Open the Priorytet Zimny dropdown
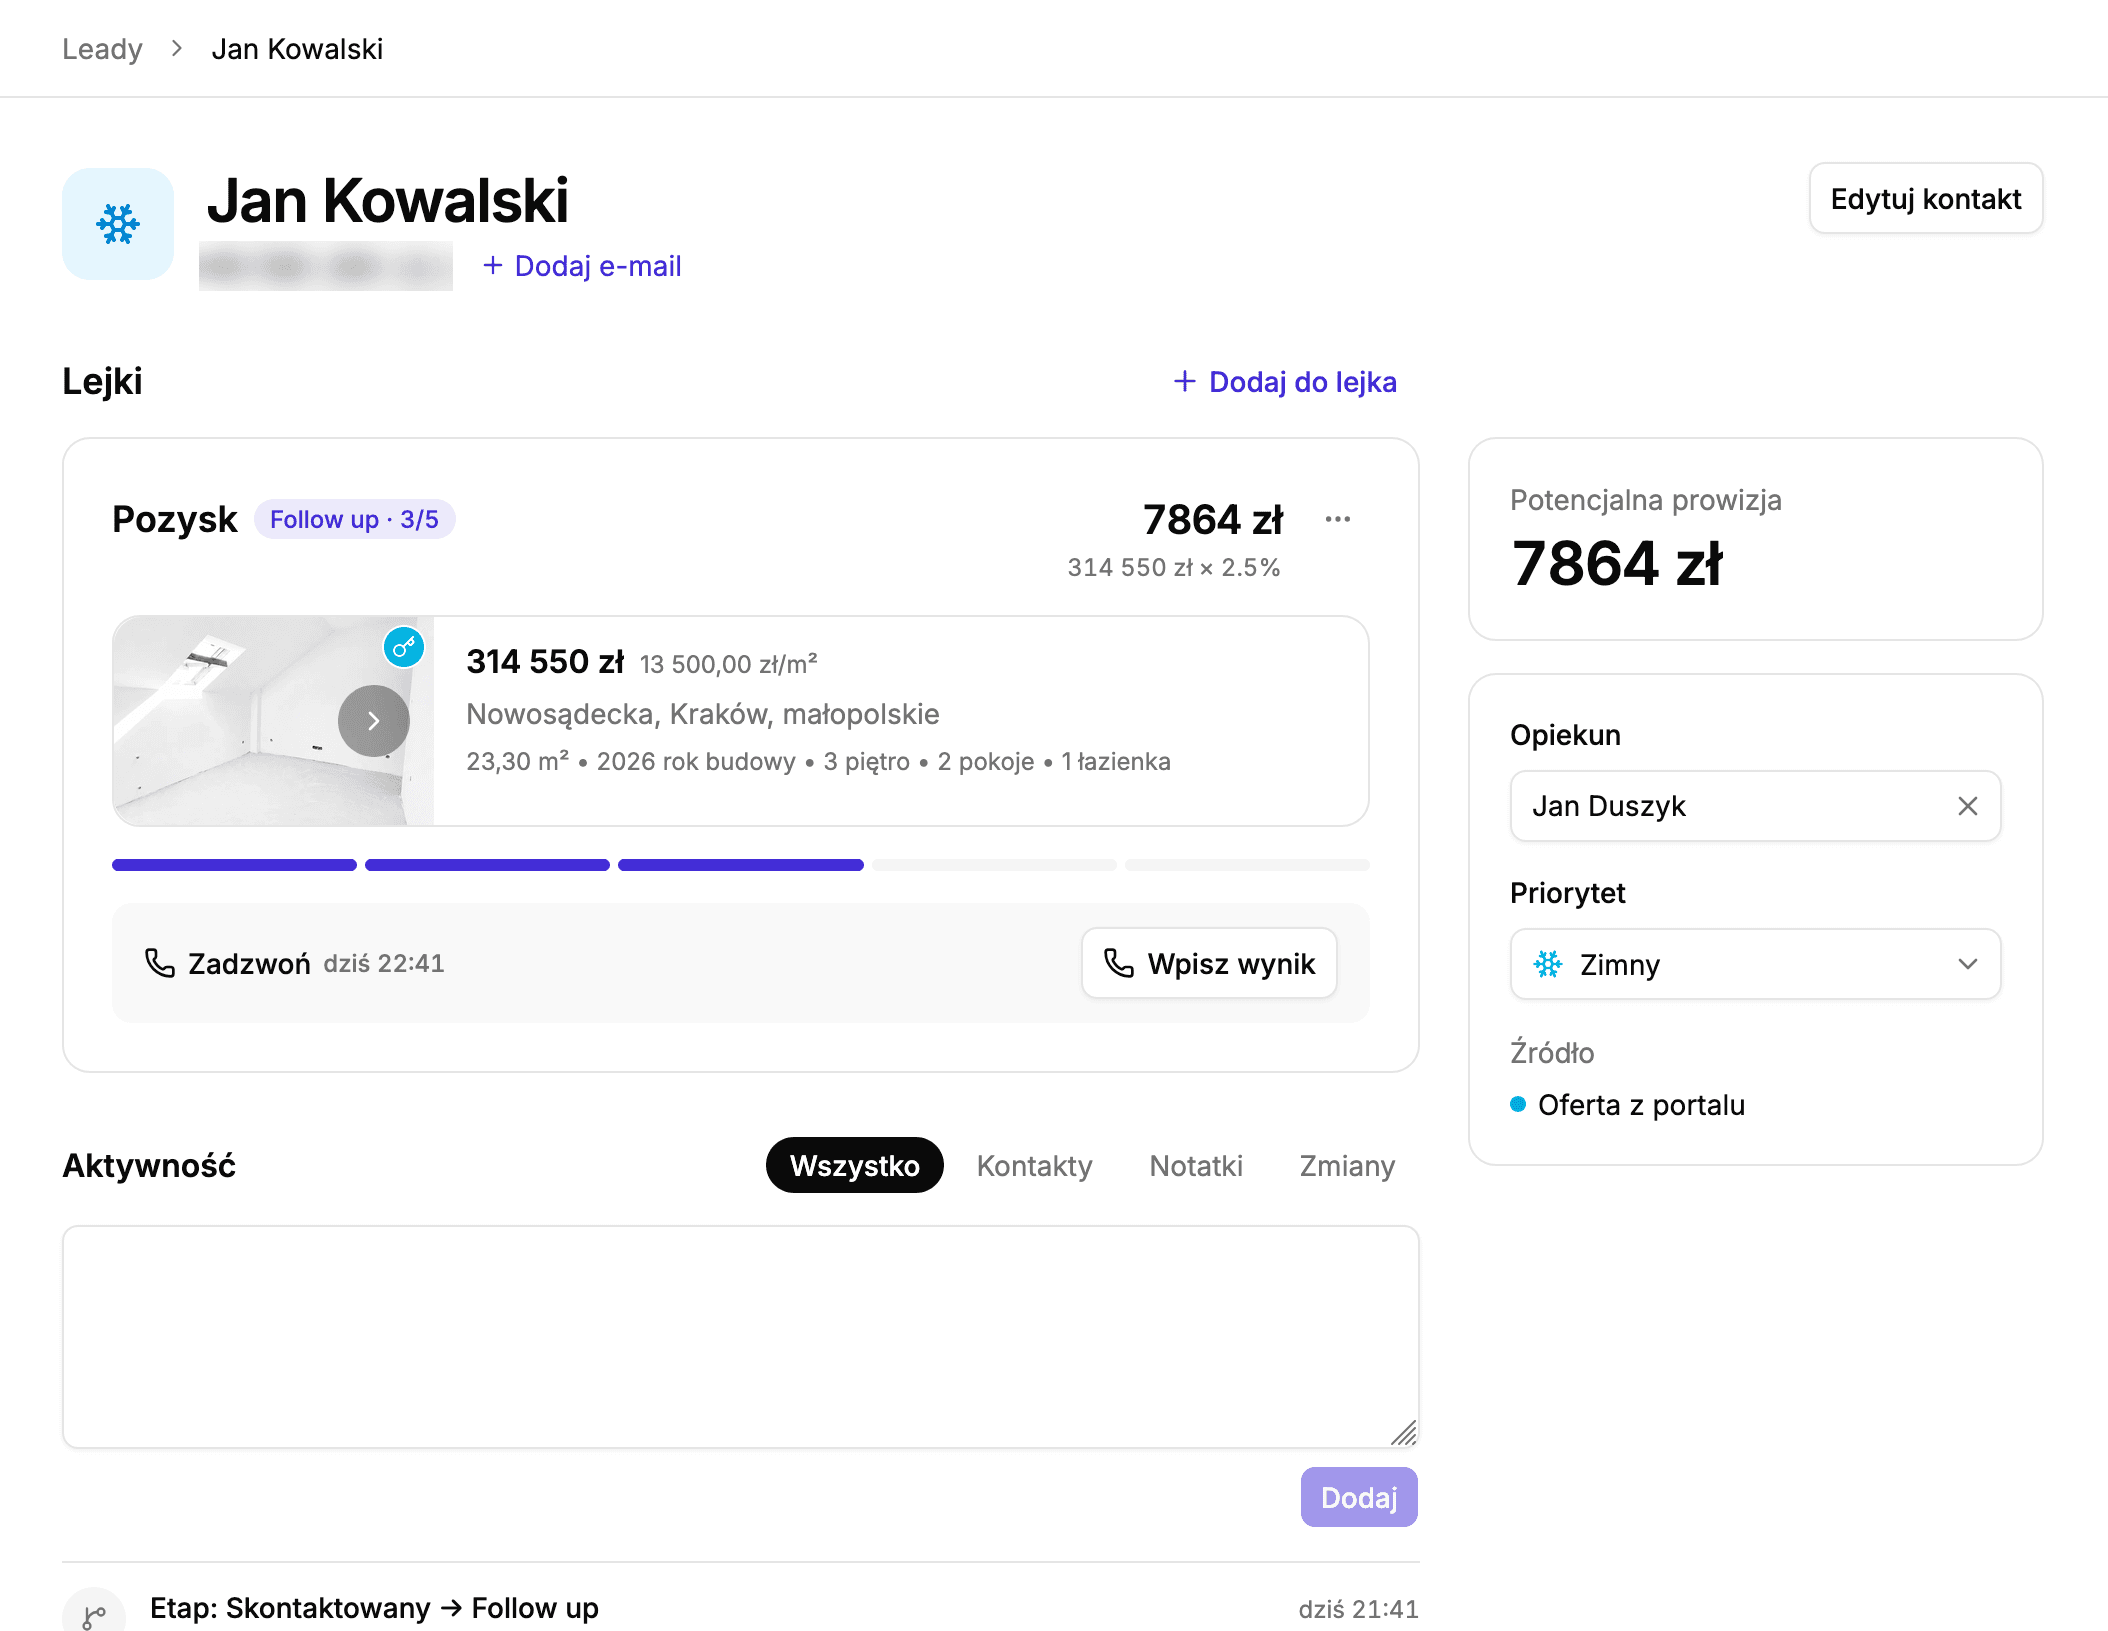Image resolution: width=2108 pixels, height=1631 pixels. coord(1755,964)
